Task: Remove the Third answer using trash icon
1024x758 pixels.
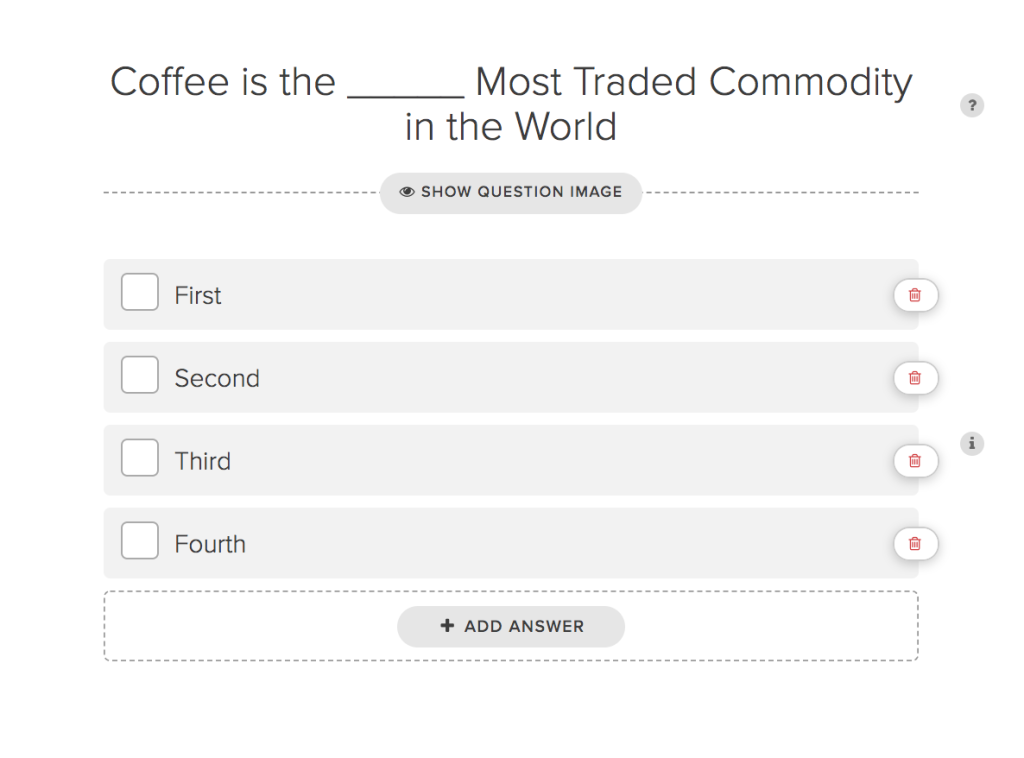Action: pyautogui.click(x=916, y=461)
